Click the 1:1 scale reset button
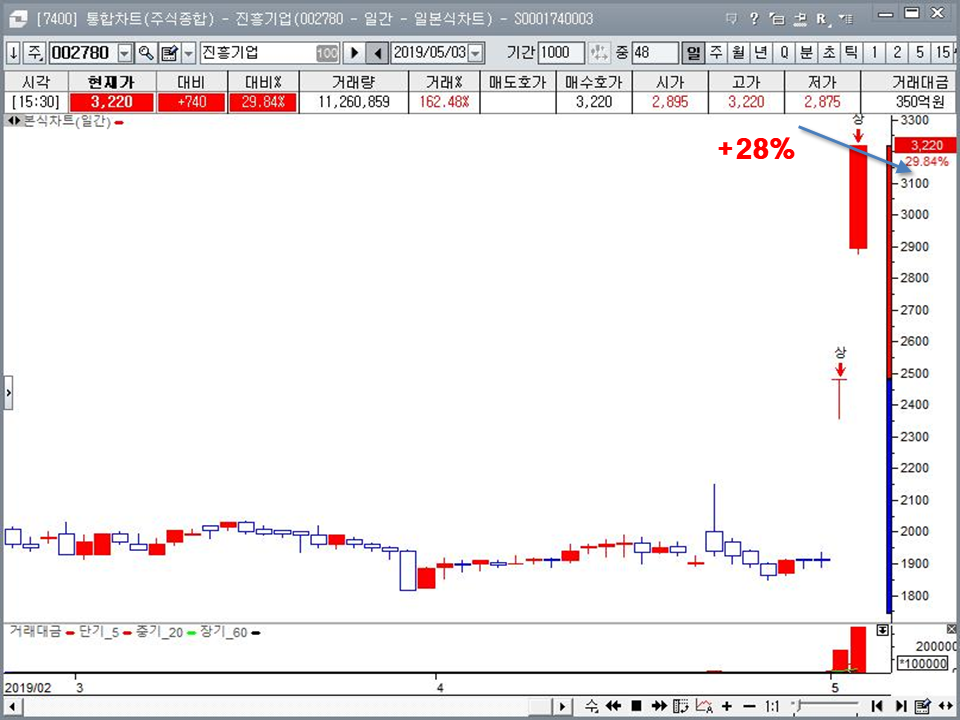 (773, 706)
